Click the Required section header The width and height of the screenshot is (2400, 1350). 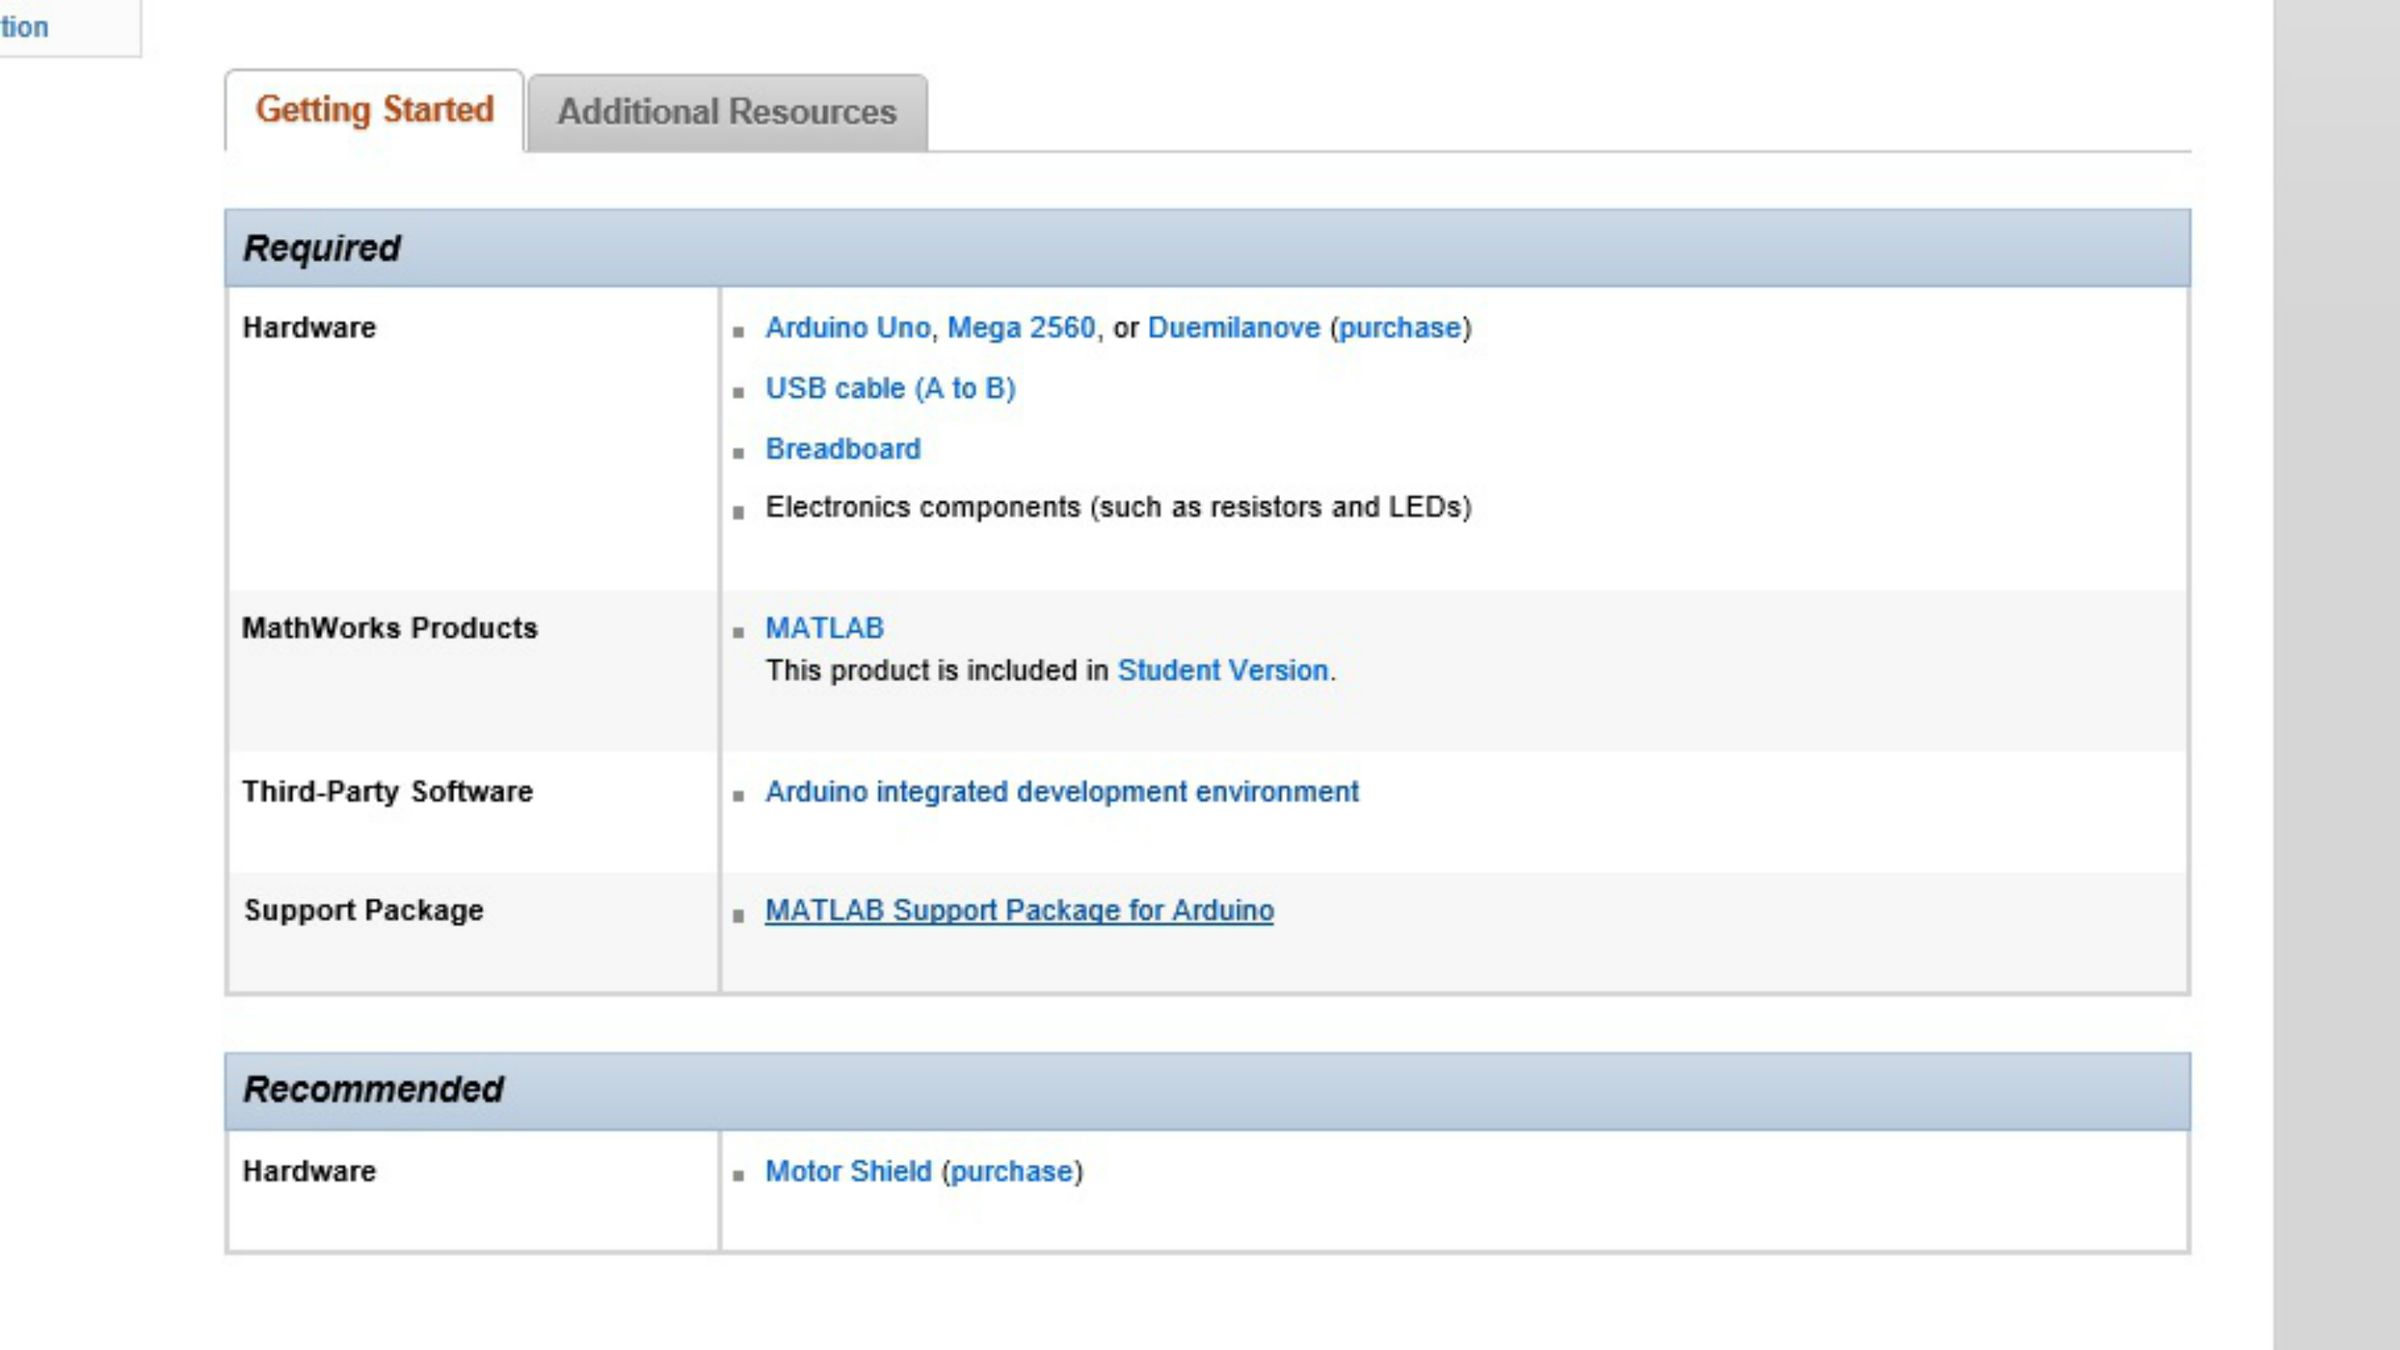tap(321, 248)
